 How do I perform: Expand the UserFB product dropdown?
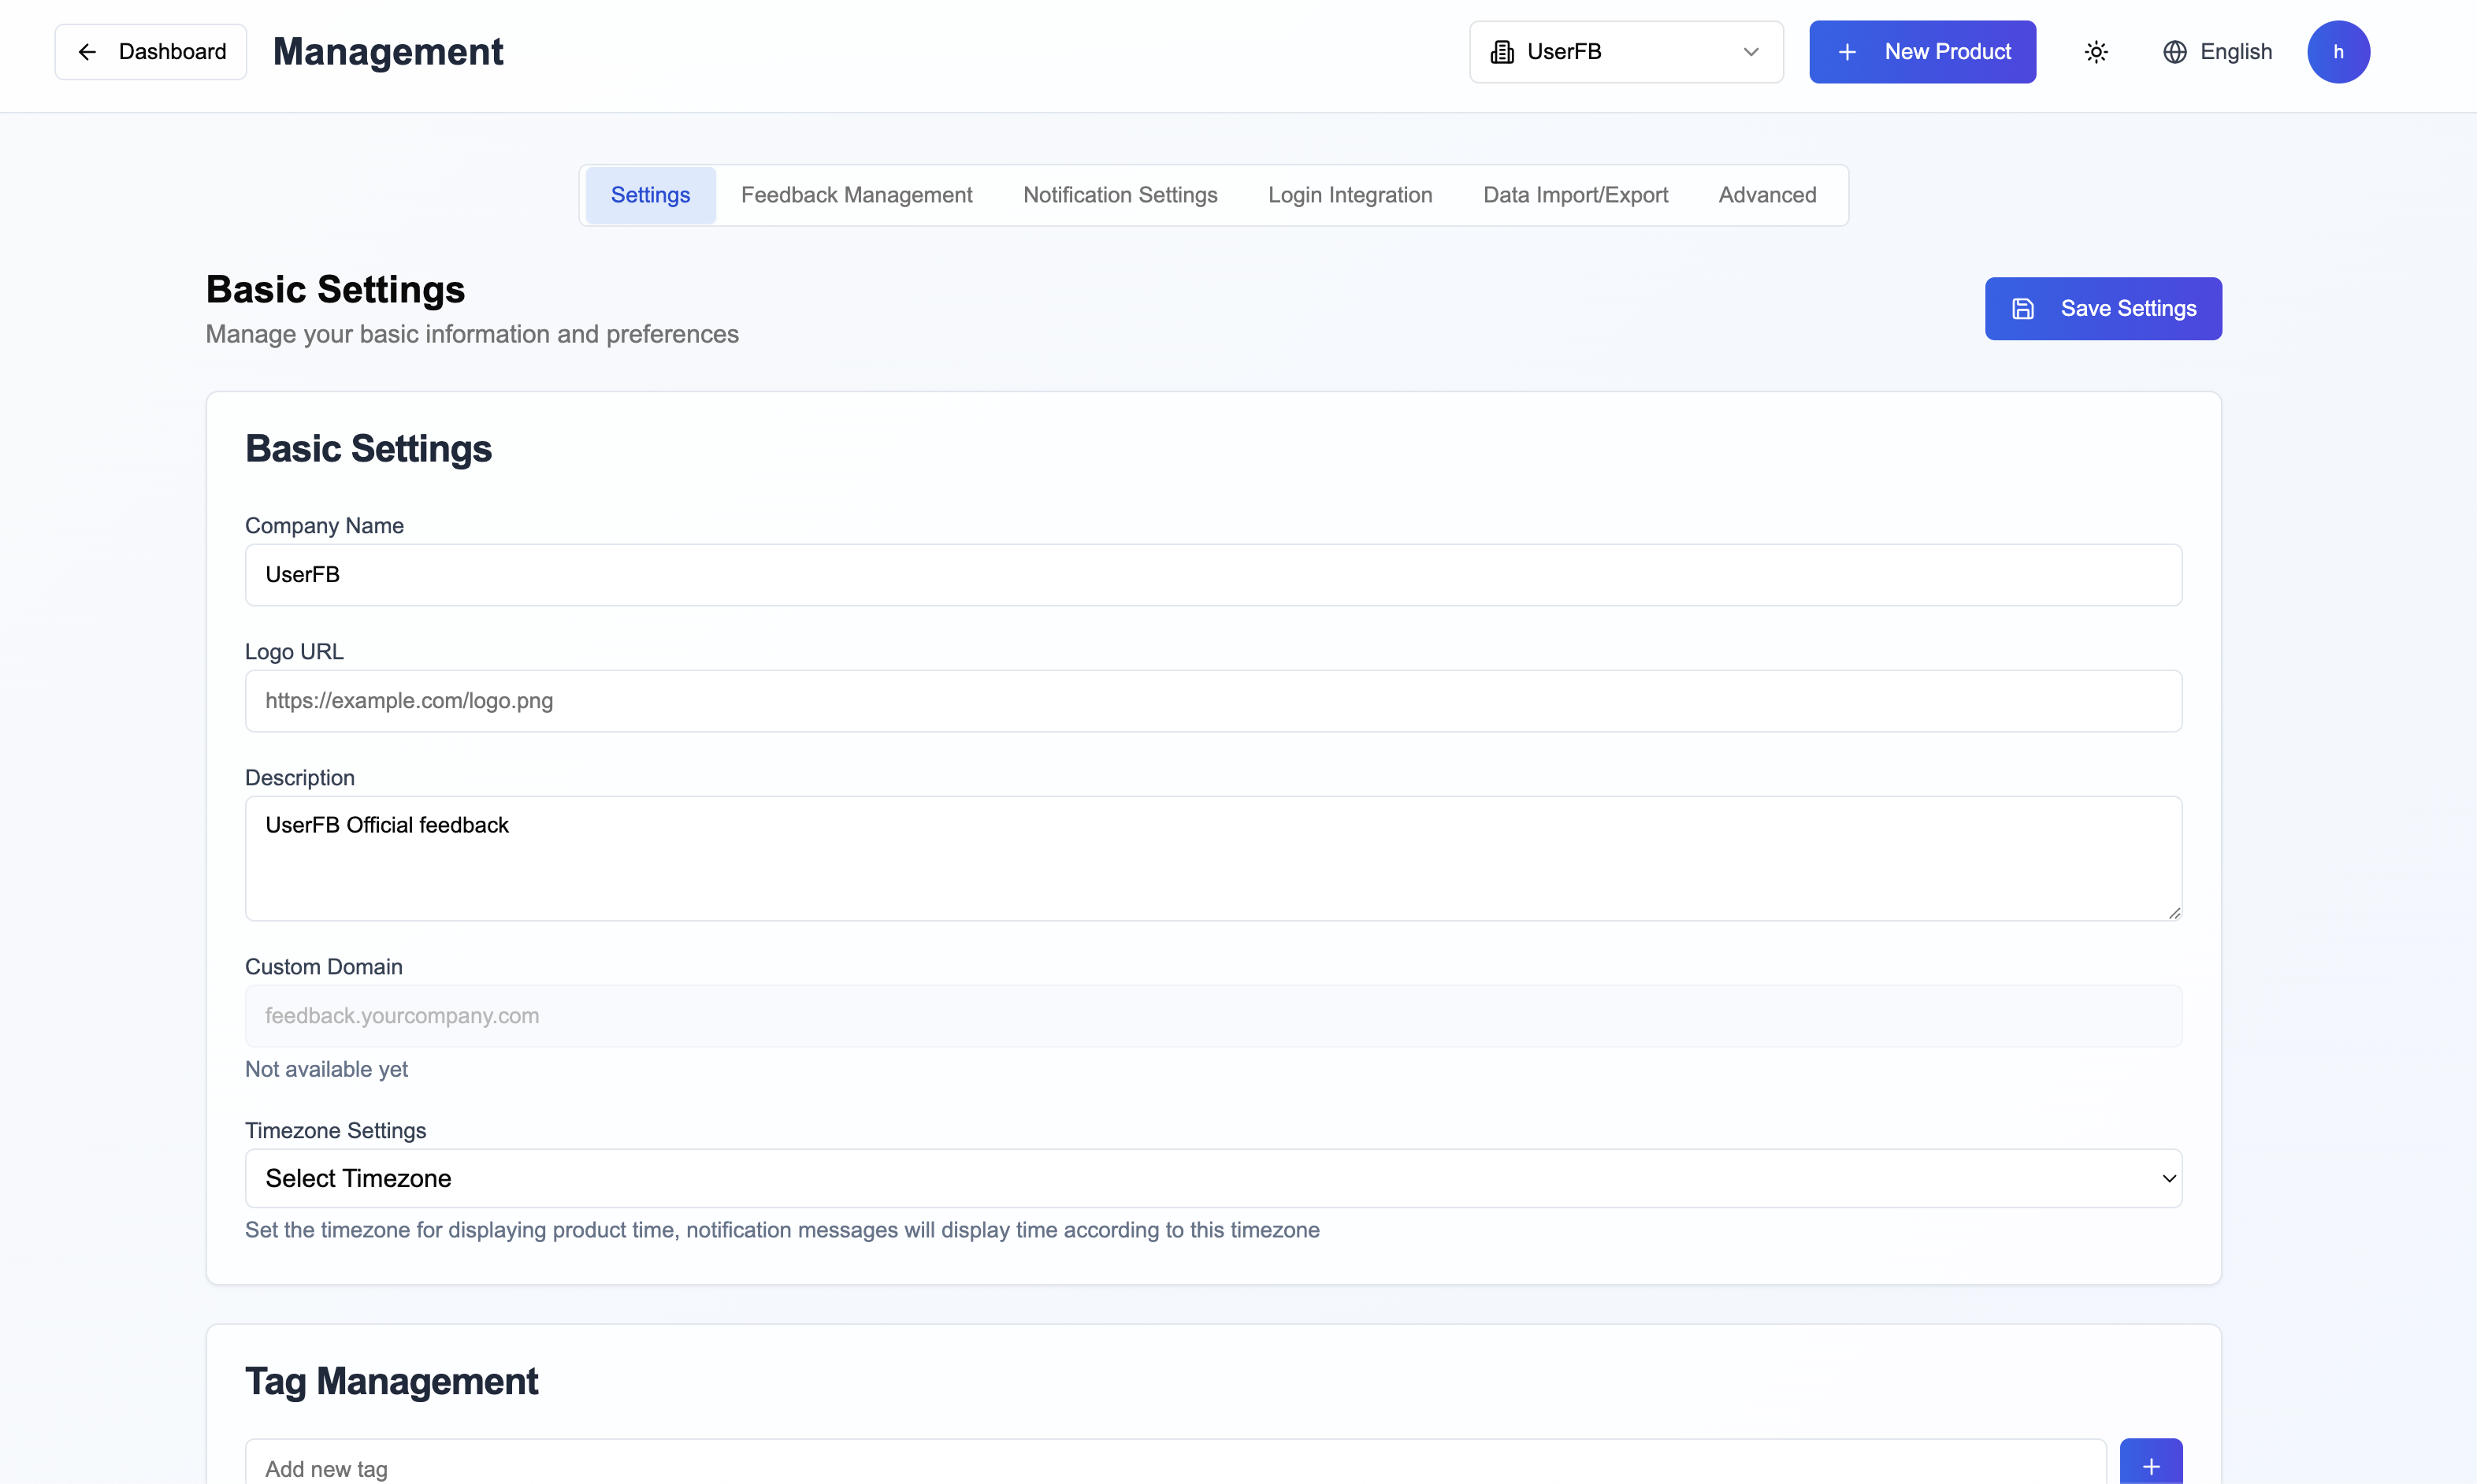pos(1750,52)
